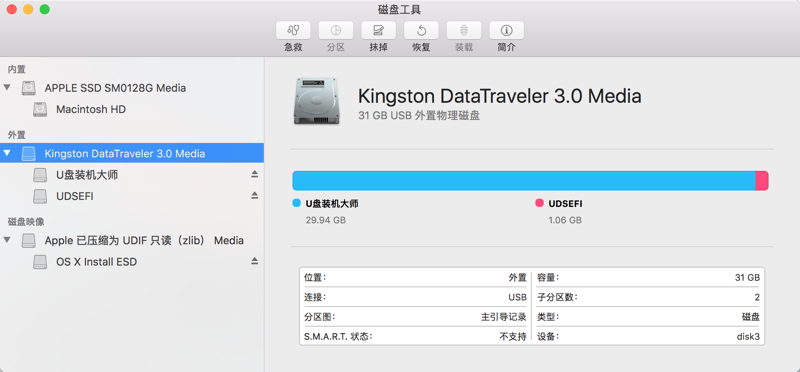This screenshot has width=800, height=372.
Task: Click the Info (简介) toolbar icon
Action: [507, 30]
